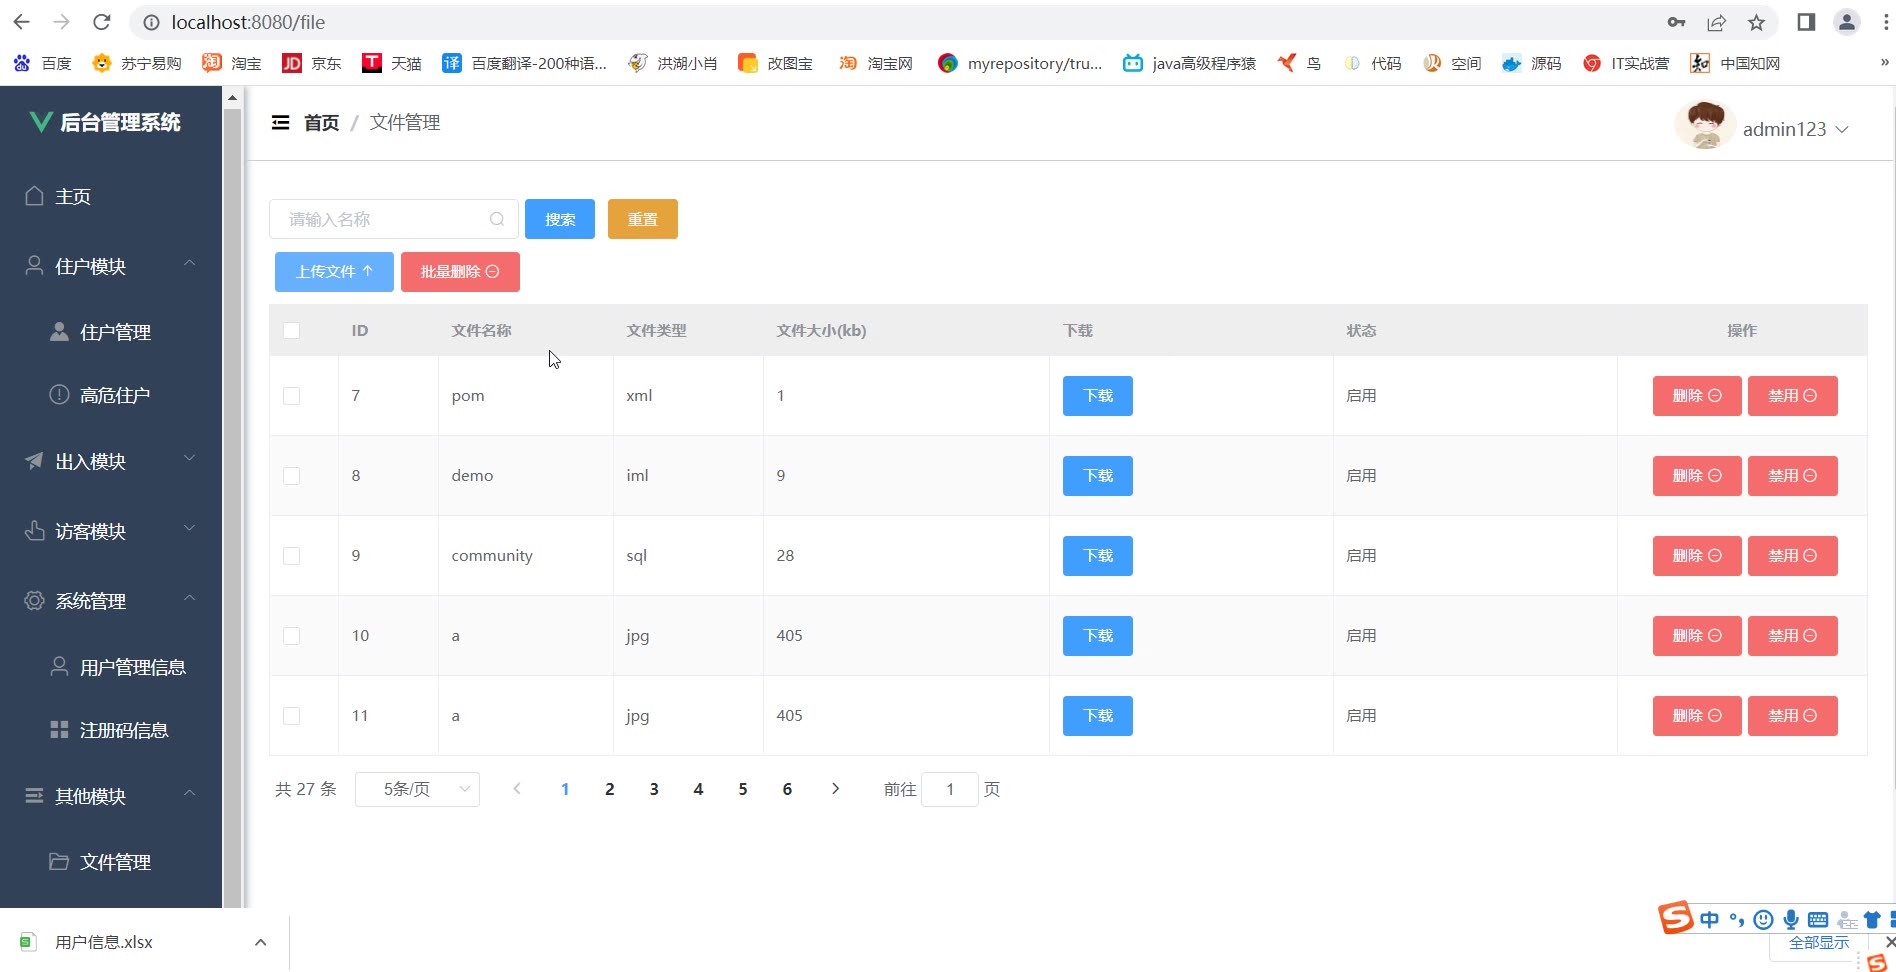
Task: Click the person icon next to 住户模块
Action: [35, 265]
